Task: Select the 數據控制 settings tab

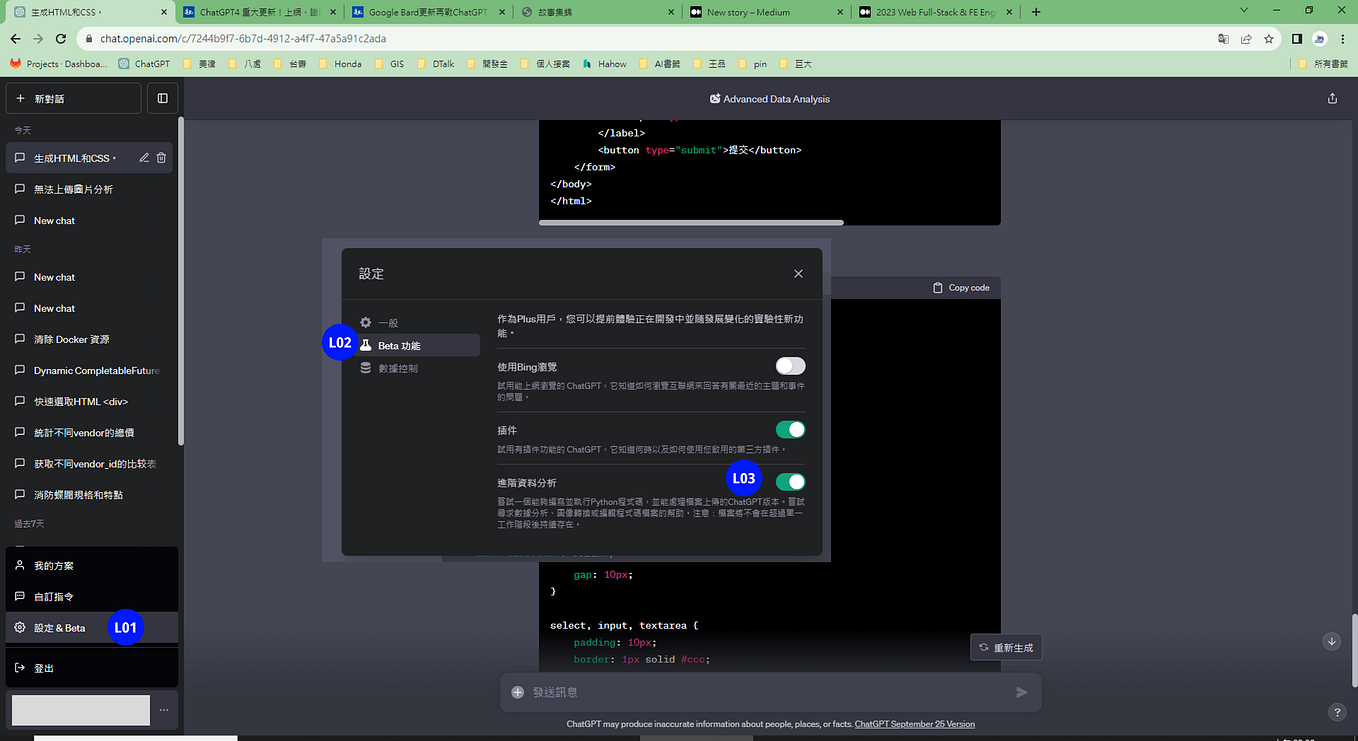Action: point(417,368)
